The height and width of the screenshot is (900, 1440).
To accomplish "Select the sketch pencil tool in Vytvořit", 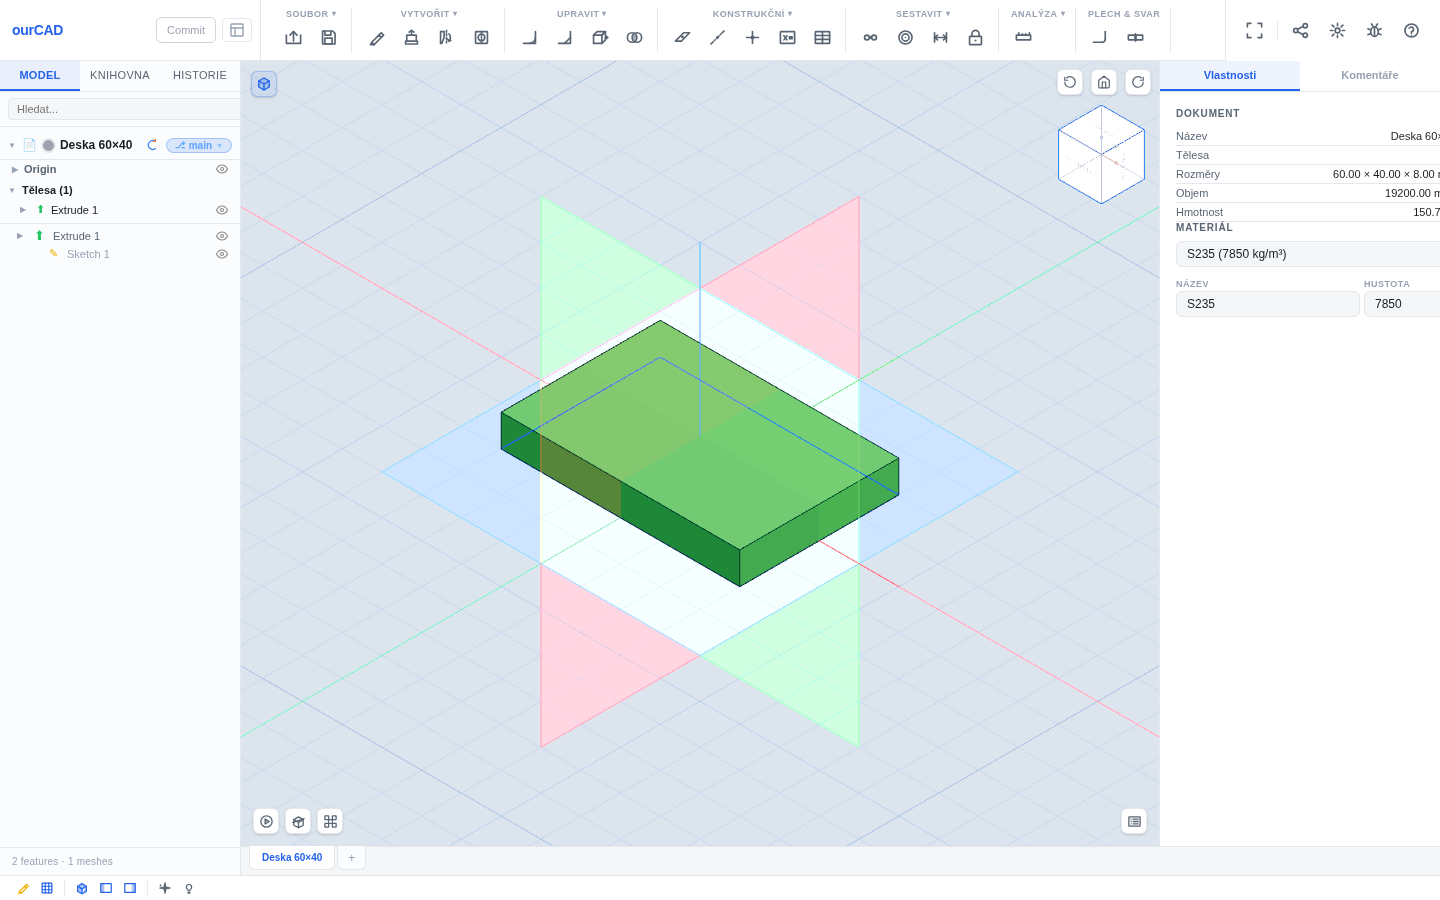I will 377,38.
